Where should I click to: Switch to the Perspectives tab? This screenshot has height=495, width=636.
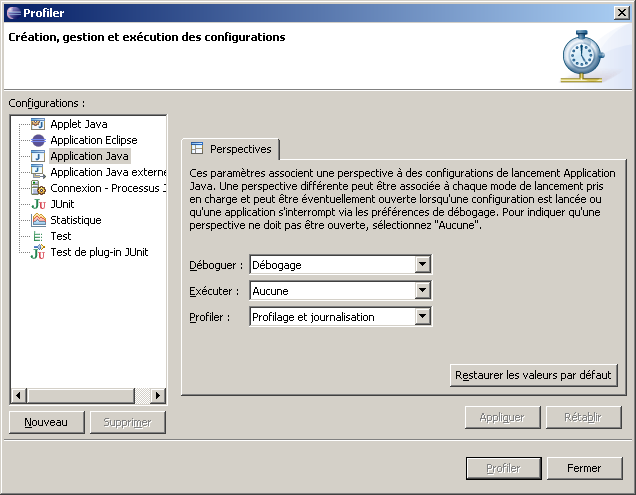[230, 149]
